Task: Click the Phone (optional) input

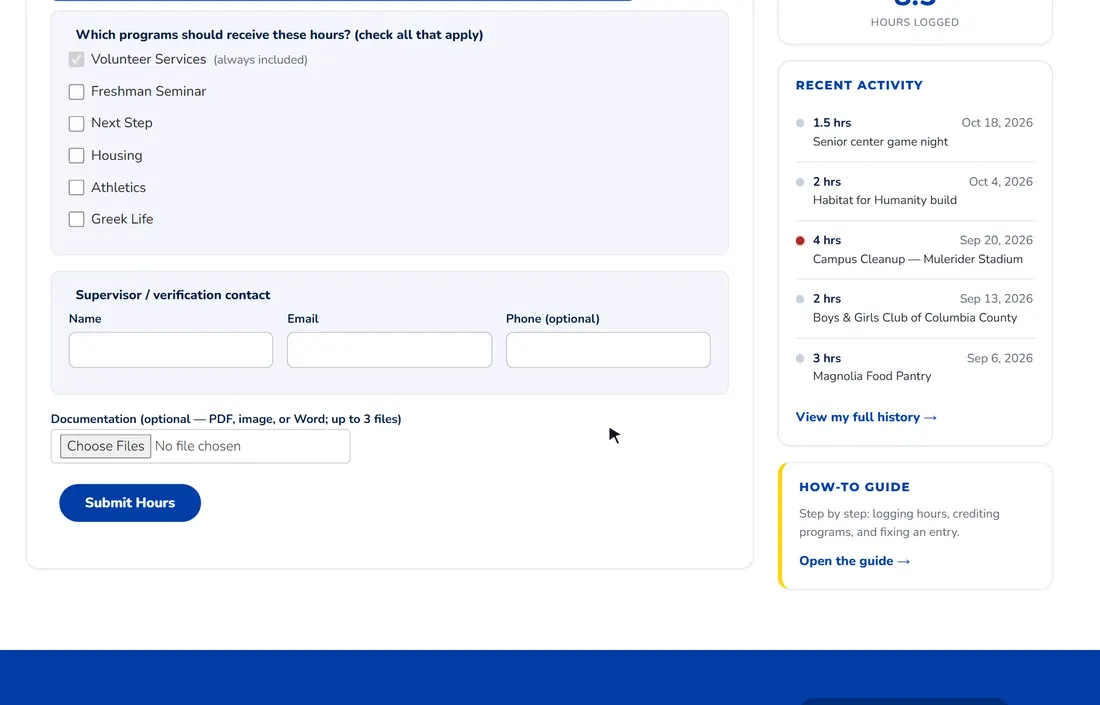Action: [x=608, y=350]
